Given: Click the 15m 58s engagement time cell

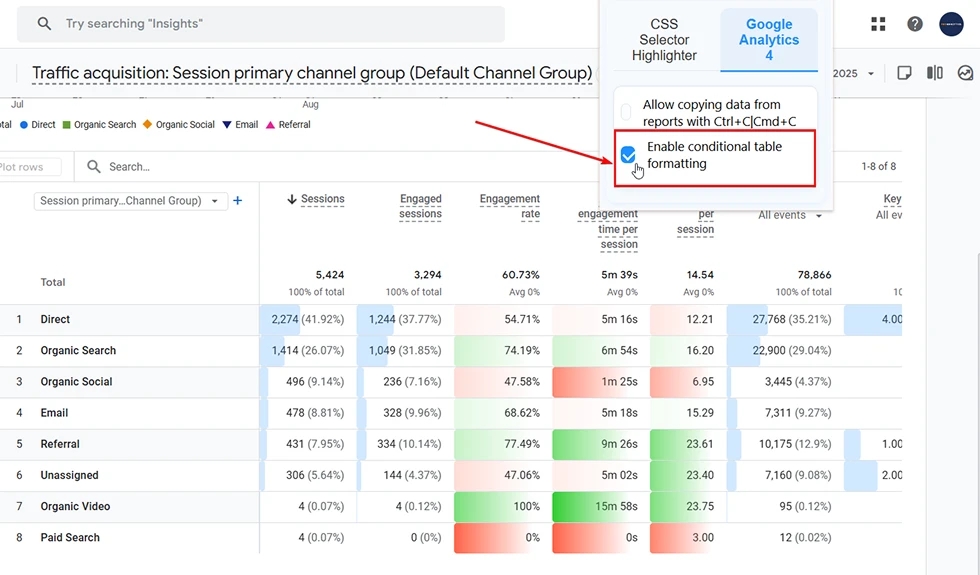Looking at the screenshot, I should point(601,507).
